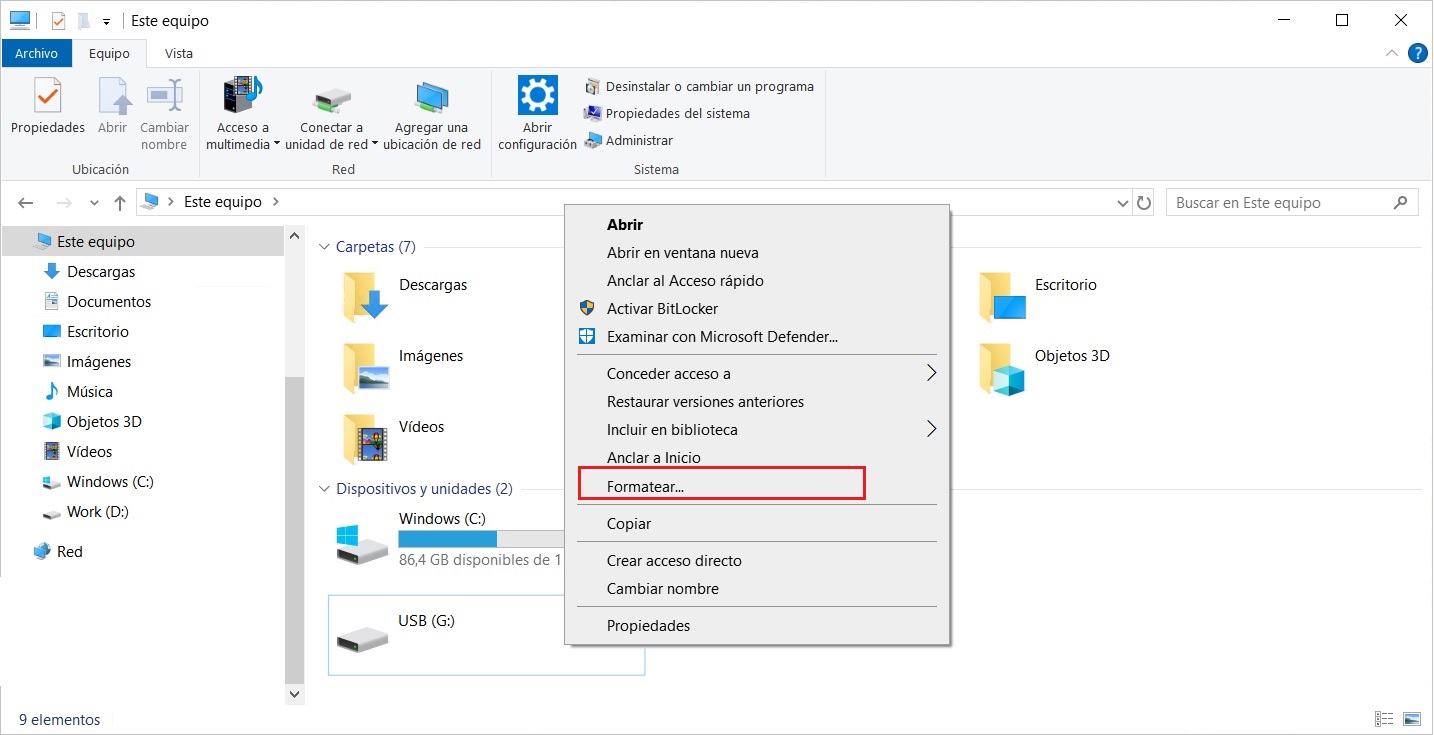Switch to large icons view in status bar
Screen dimensions: 1434x735
[1411, 719]
